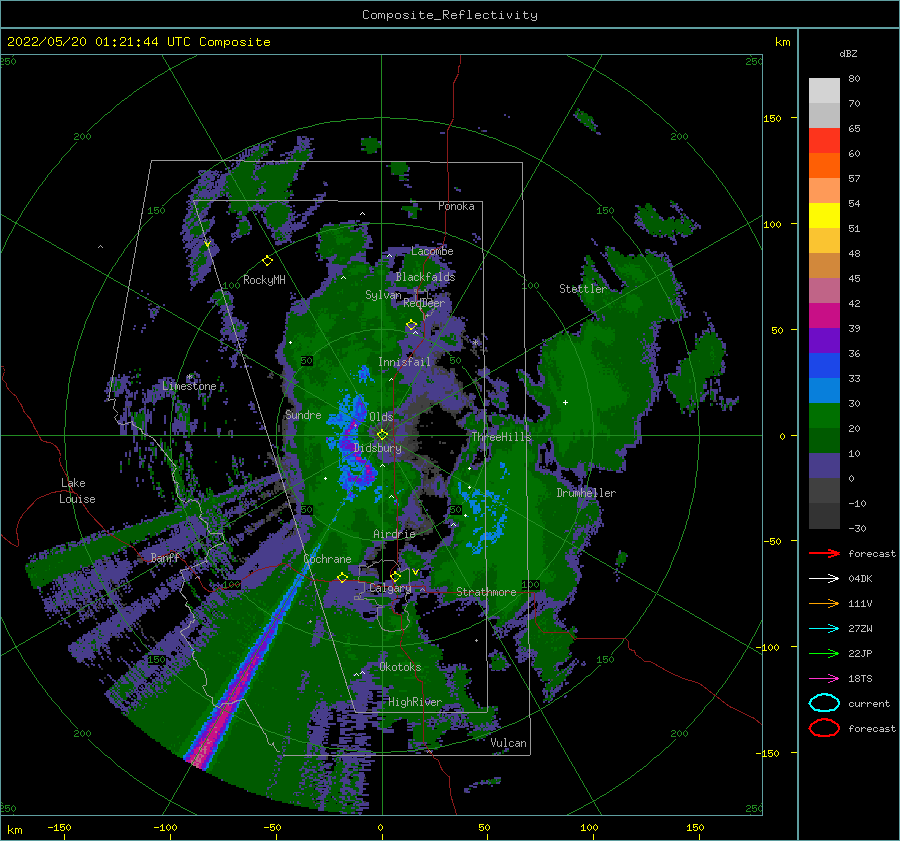Click the Sylvan label
900x841 pixels.
coord(383,295)
